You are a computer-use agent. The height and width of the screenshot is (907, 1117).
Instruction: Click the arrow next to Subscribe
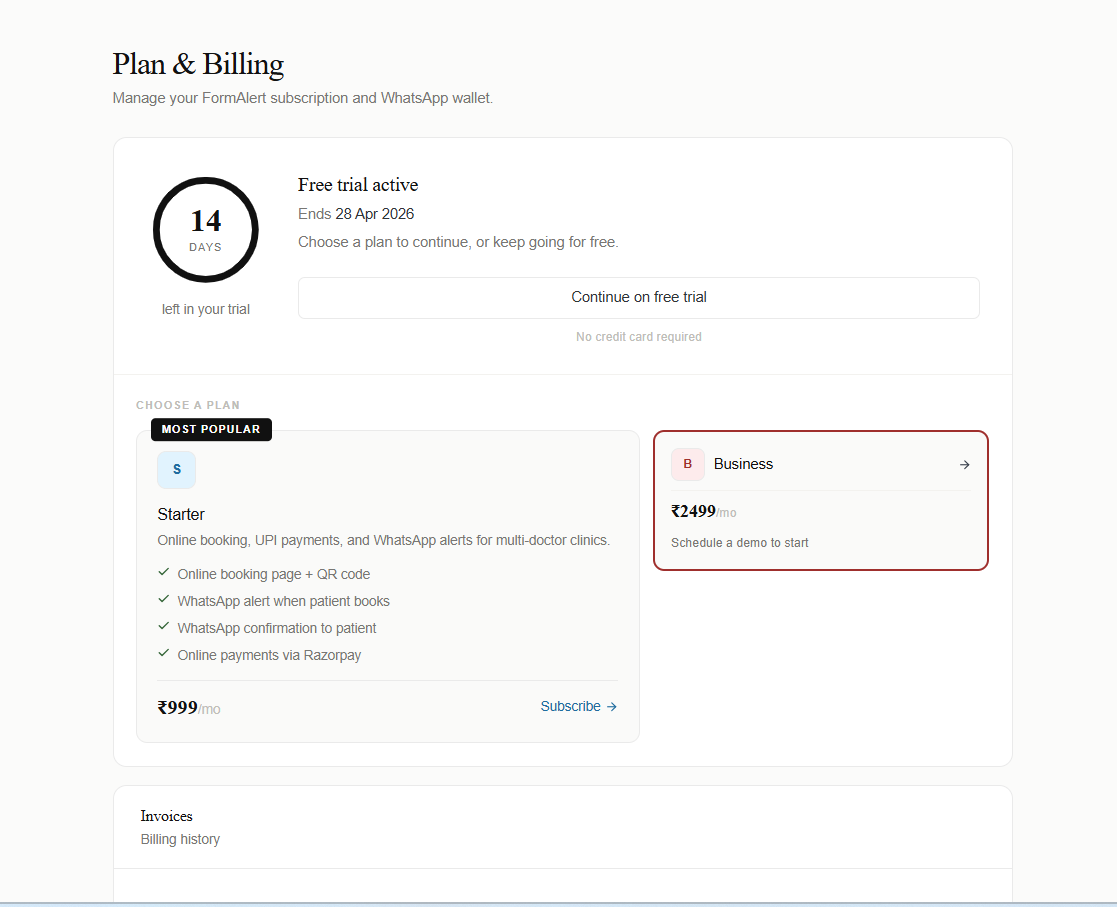(x=612, y=707)
